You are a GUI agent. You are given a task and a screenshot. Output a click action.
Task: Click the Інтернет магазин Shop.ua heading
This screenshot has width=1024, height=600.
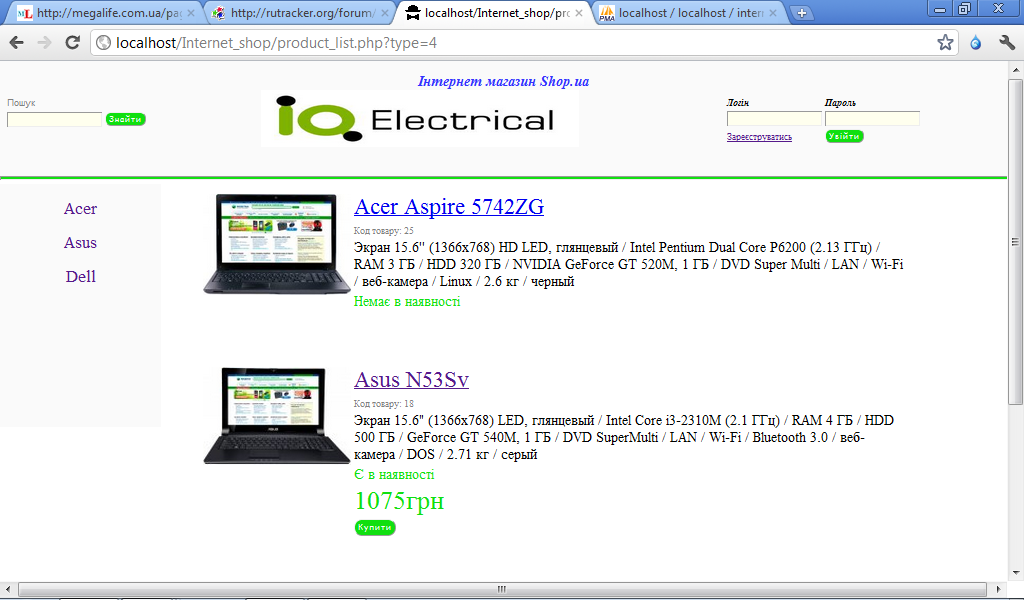(x=503, y=82)
